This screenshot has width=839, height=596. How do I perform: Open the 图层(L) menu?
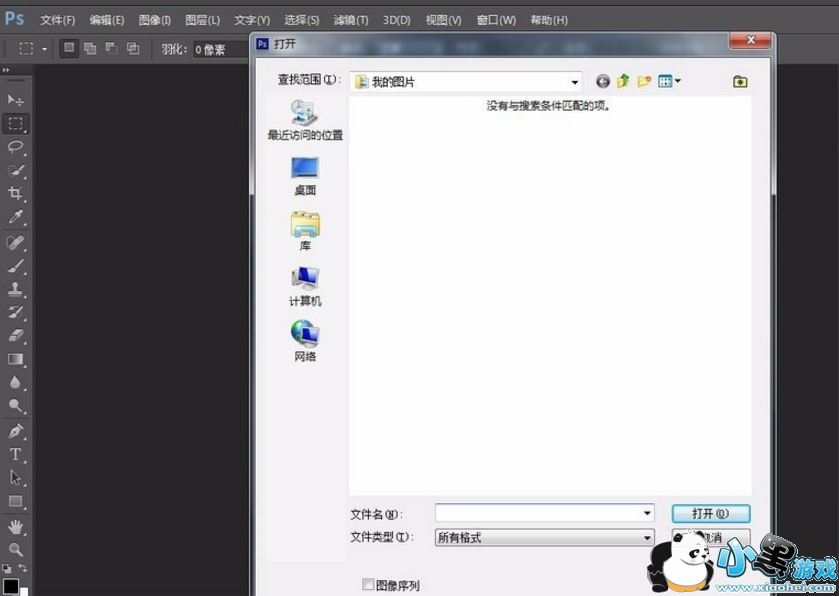tap(203, 20)
